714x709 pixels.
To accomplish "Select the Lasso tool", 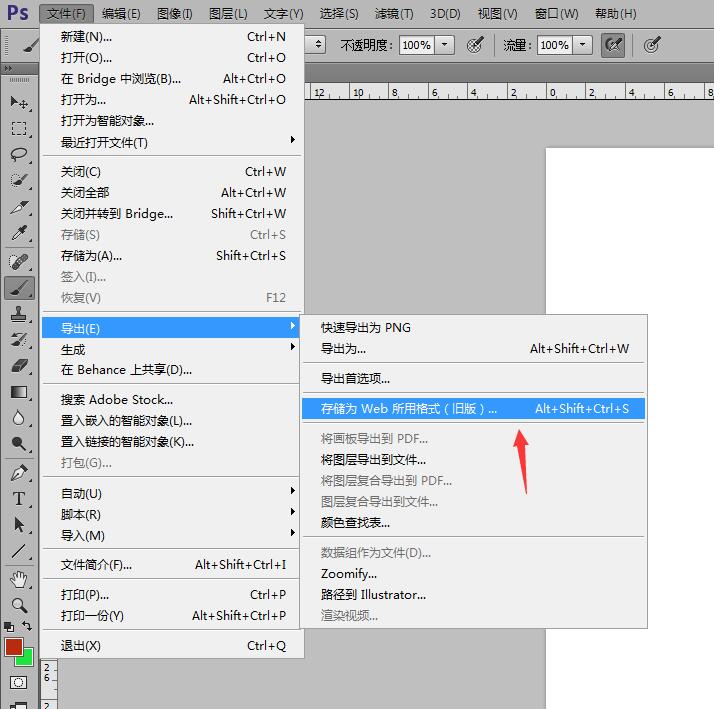I will [19, 154].
